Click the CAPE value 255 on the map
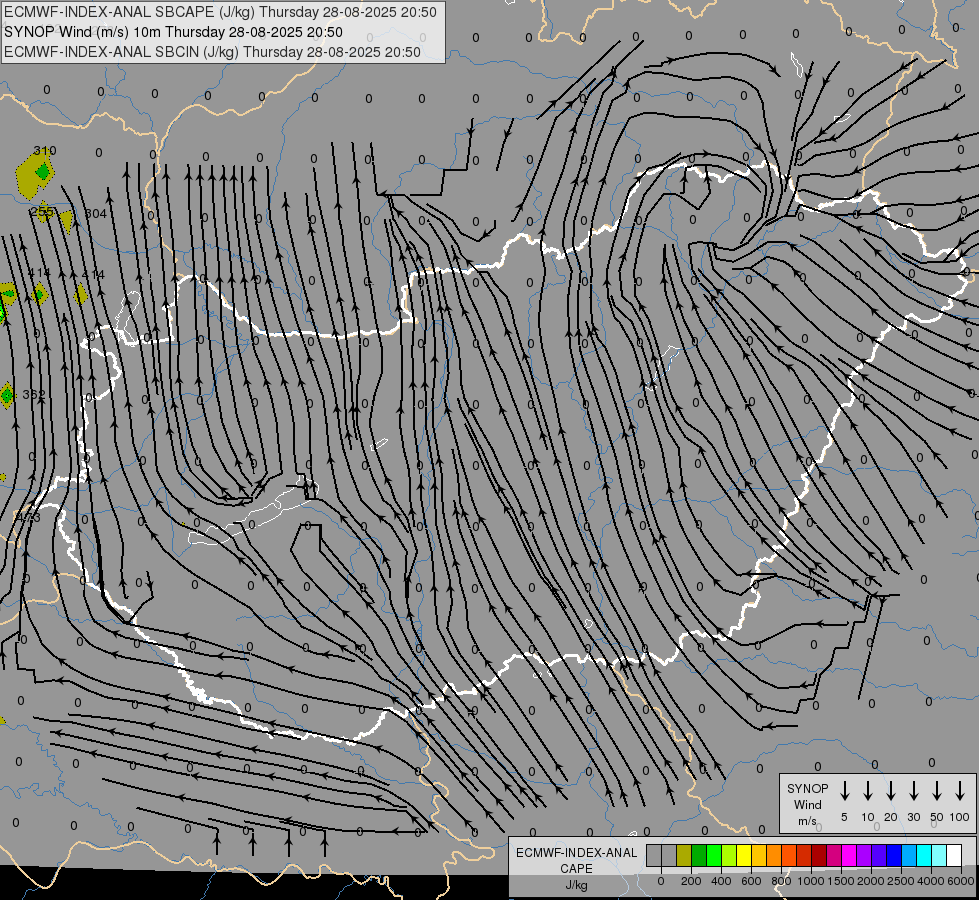The height and width of the screenshot is (900, 979). tap(42, 212)
